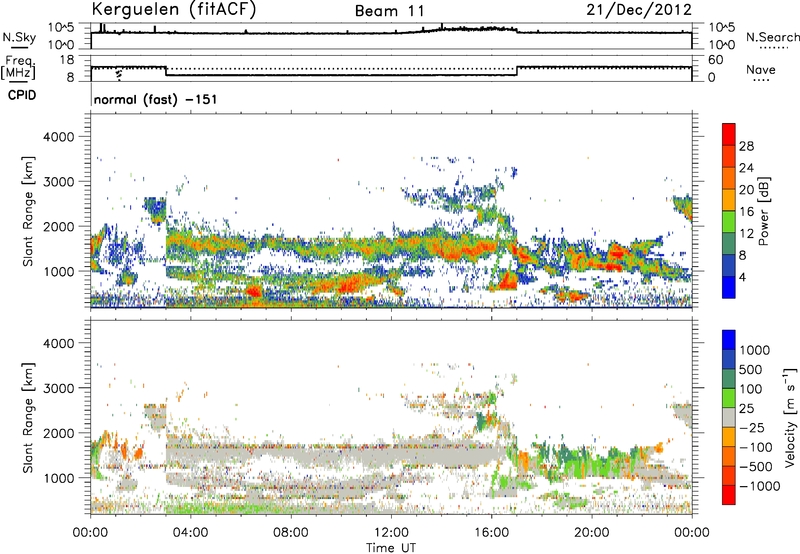Viewport: 800px width, 554px height.
Task: Click the "00:00" label starting the time axis
Action: pyautogui.click(x=90, y=533)
